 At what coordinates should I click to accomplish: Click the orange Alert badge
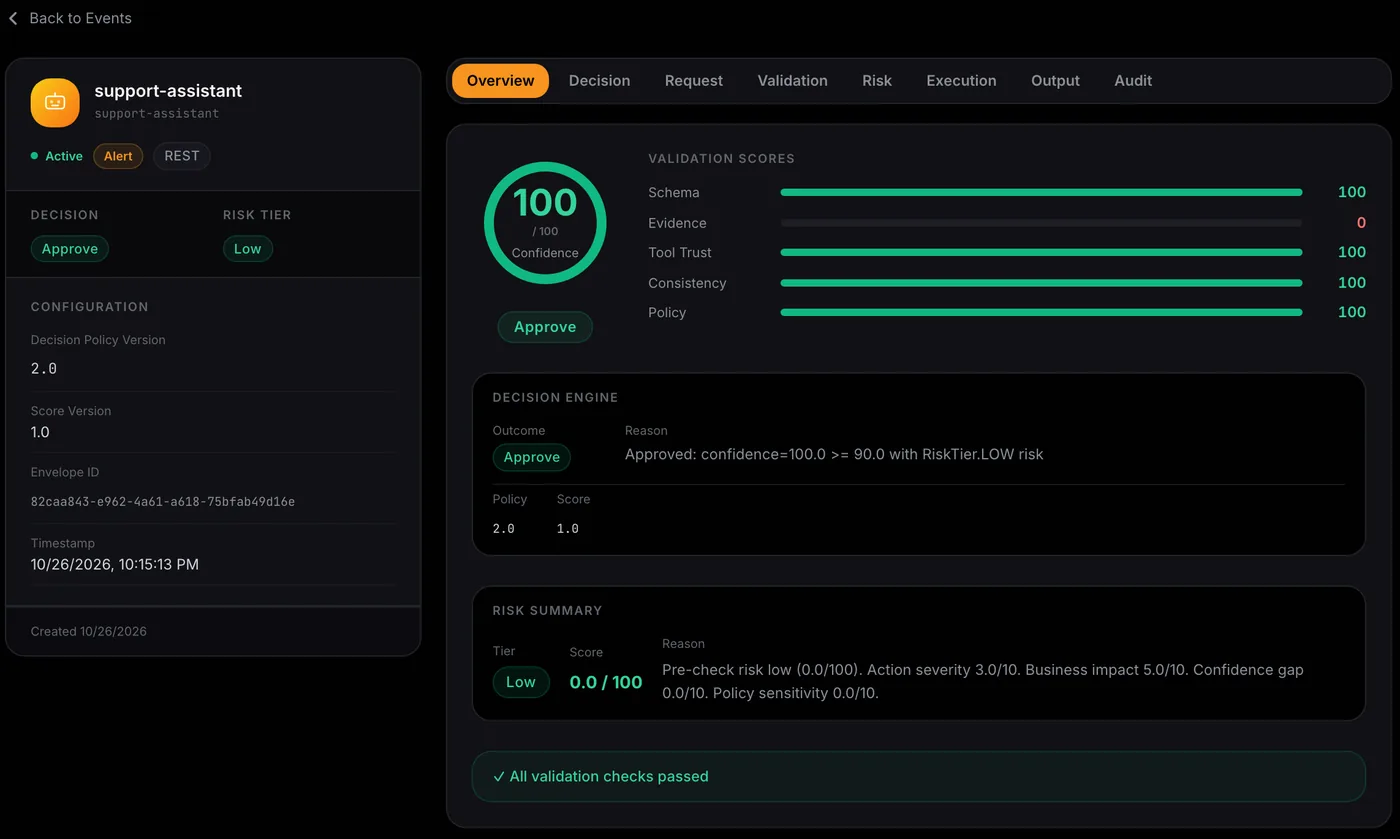click(118, 156)
